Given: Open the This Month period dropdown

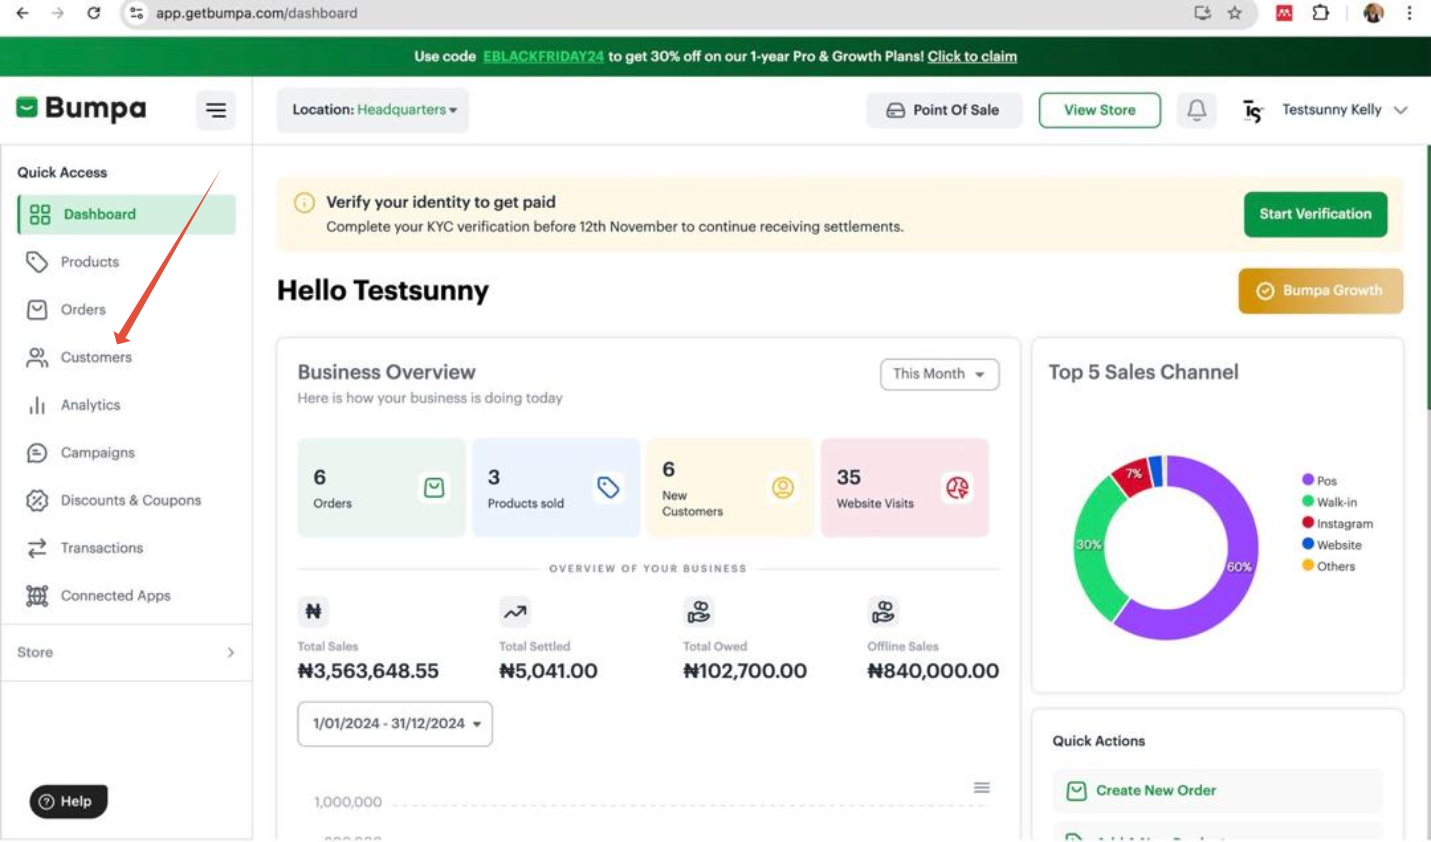Looking at the screenshot, I should point(939,374).
